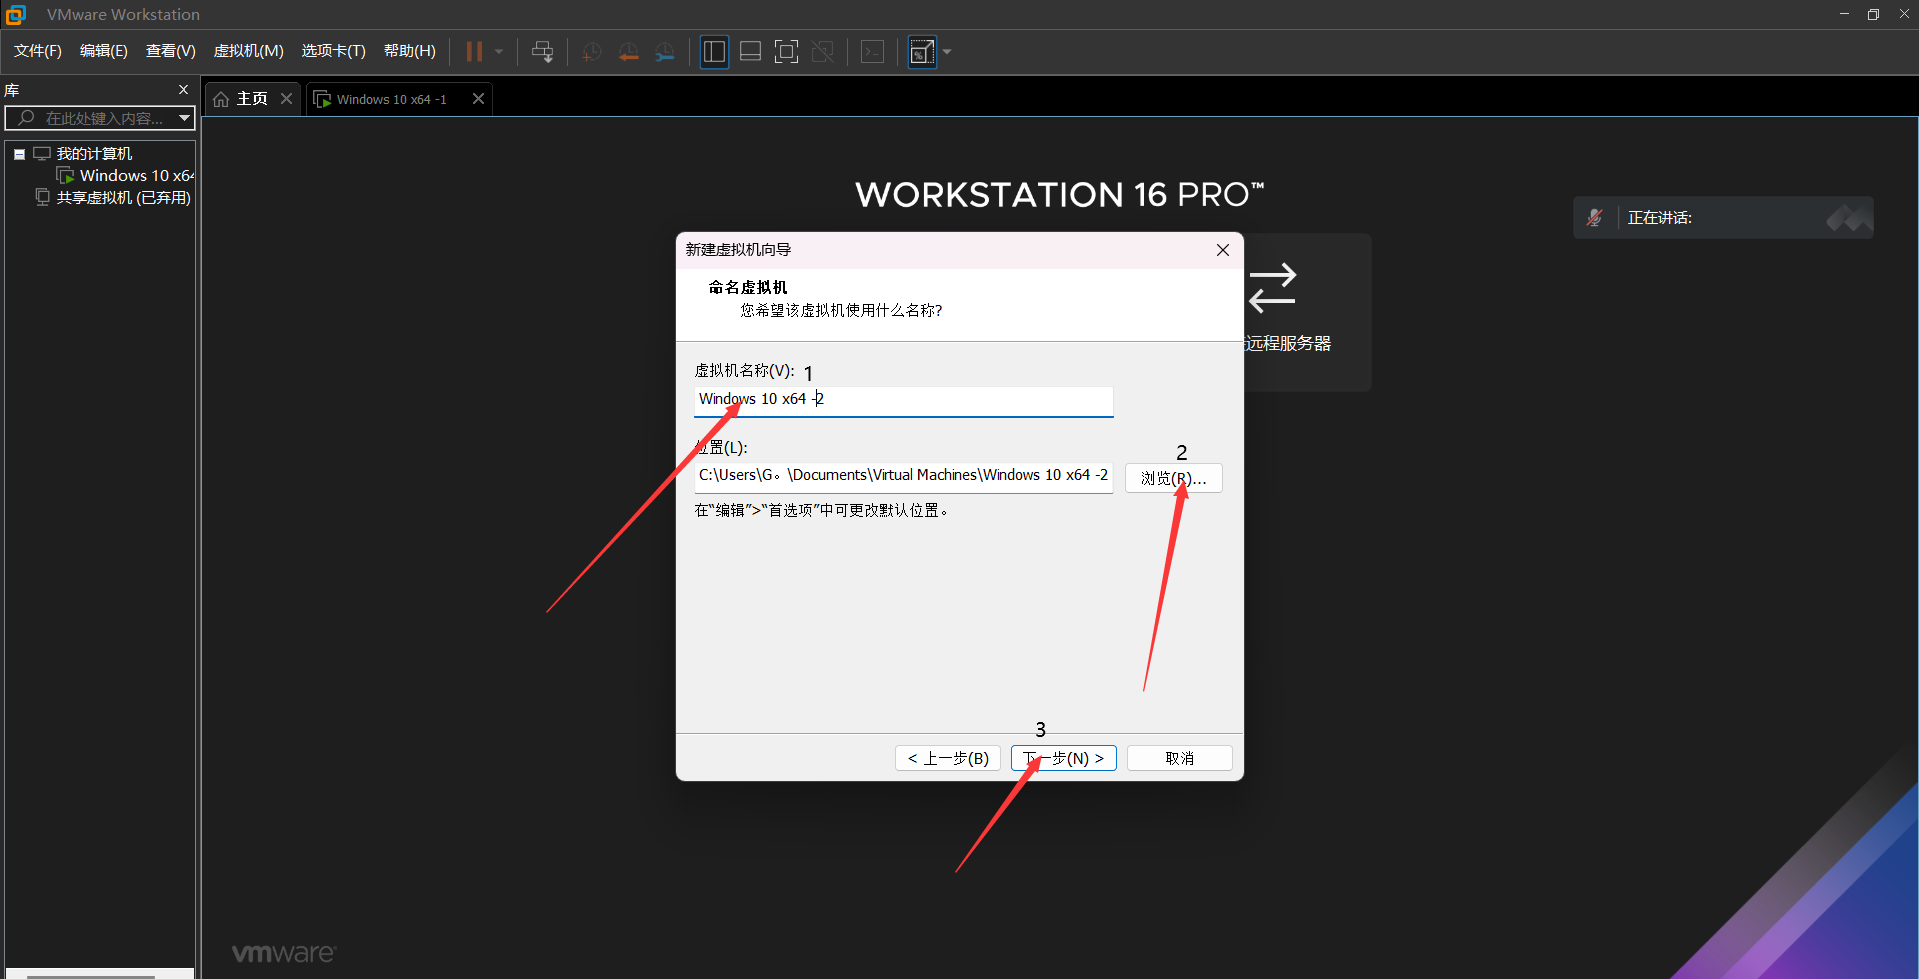
Task: Close the Windows 10 x64 -1 tab
Action: coord(479,98)
